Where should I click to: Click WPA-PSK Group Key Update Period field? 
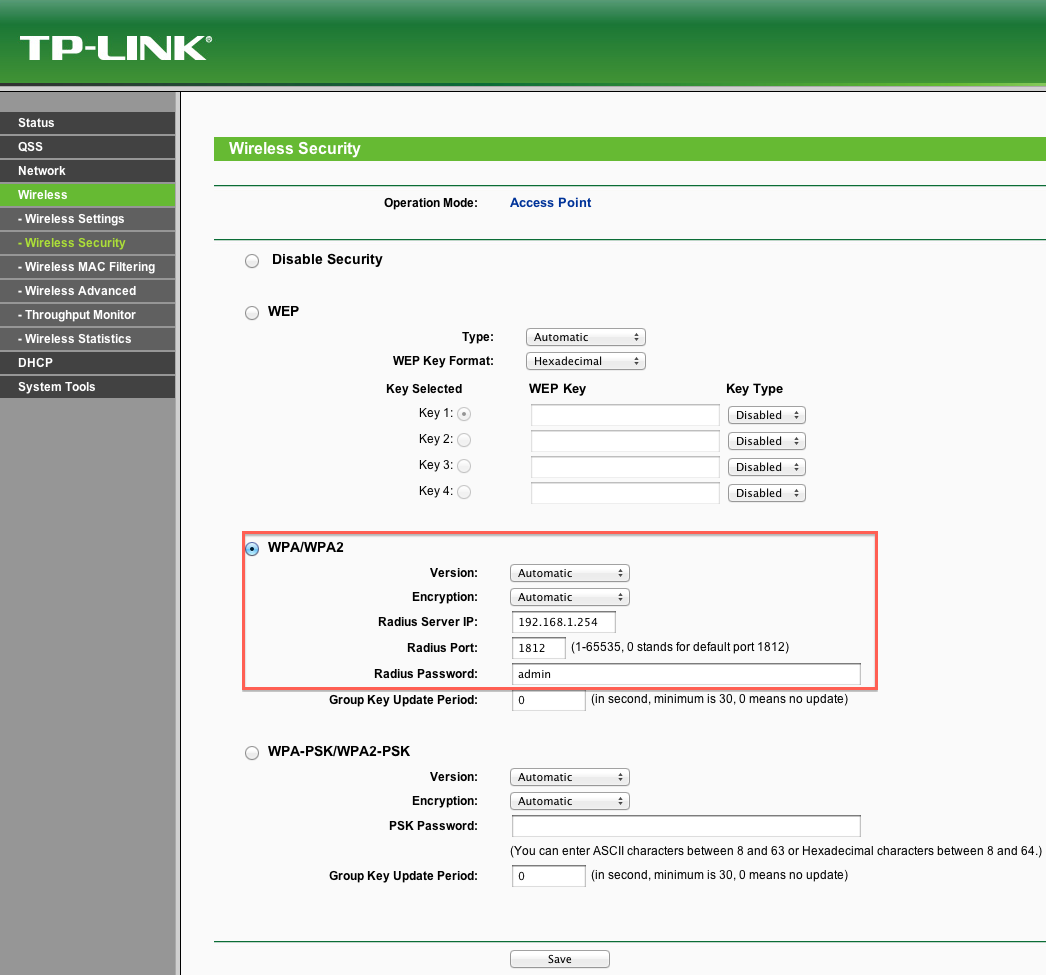coord(548,876)
